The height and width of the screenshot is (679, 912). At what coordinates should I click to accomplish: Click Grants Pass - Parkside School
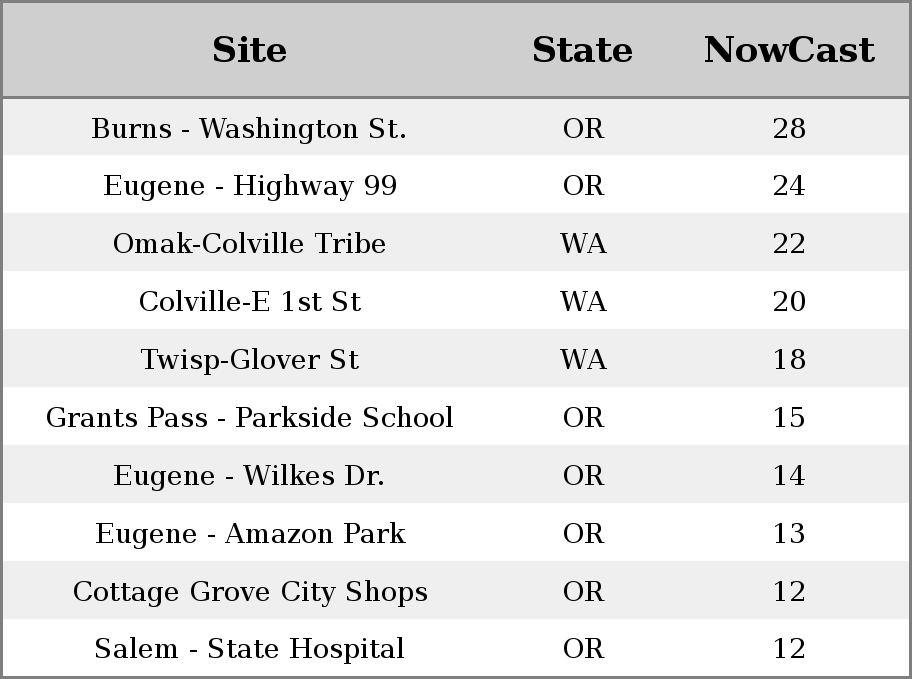[x=250, y=417]
